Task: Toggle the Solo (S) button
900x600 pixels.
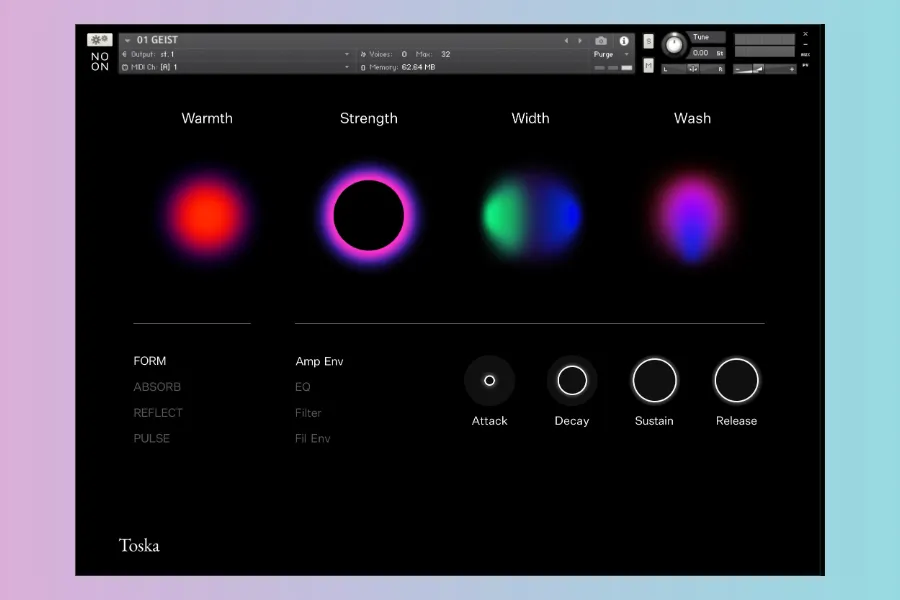Action: pos(649,41)
